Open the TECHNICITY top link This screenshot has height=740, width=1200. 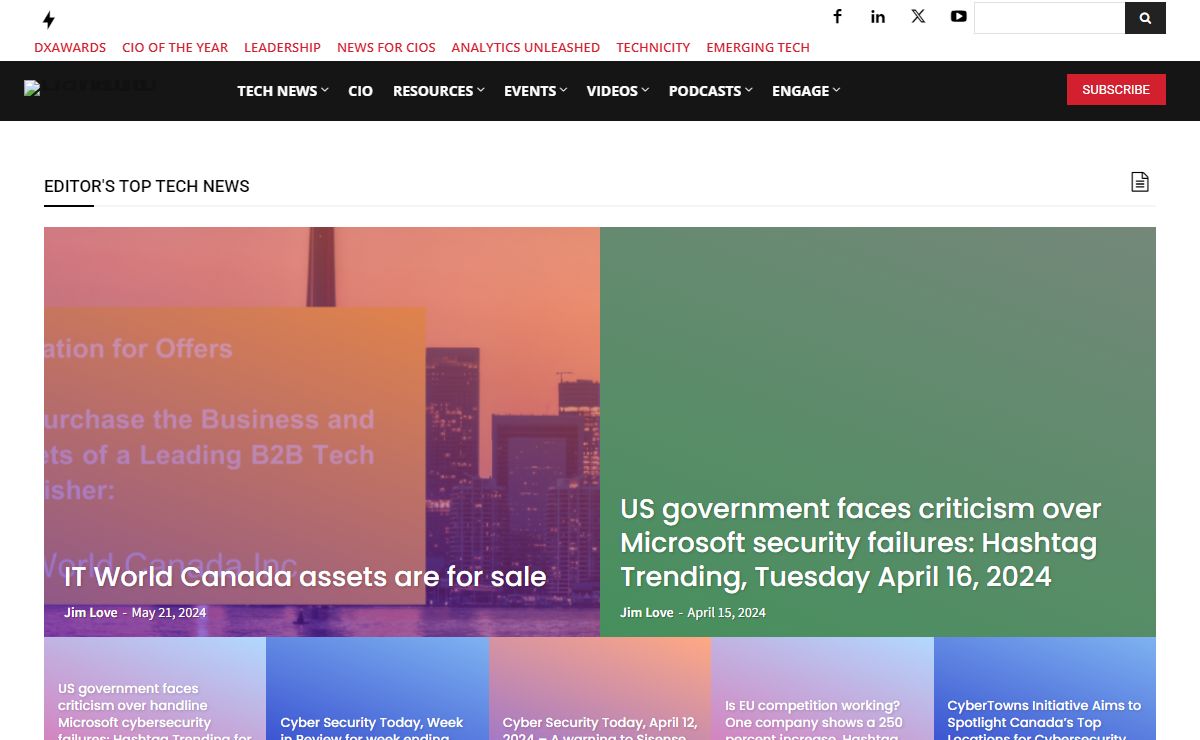653,47
